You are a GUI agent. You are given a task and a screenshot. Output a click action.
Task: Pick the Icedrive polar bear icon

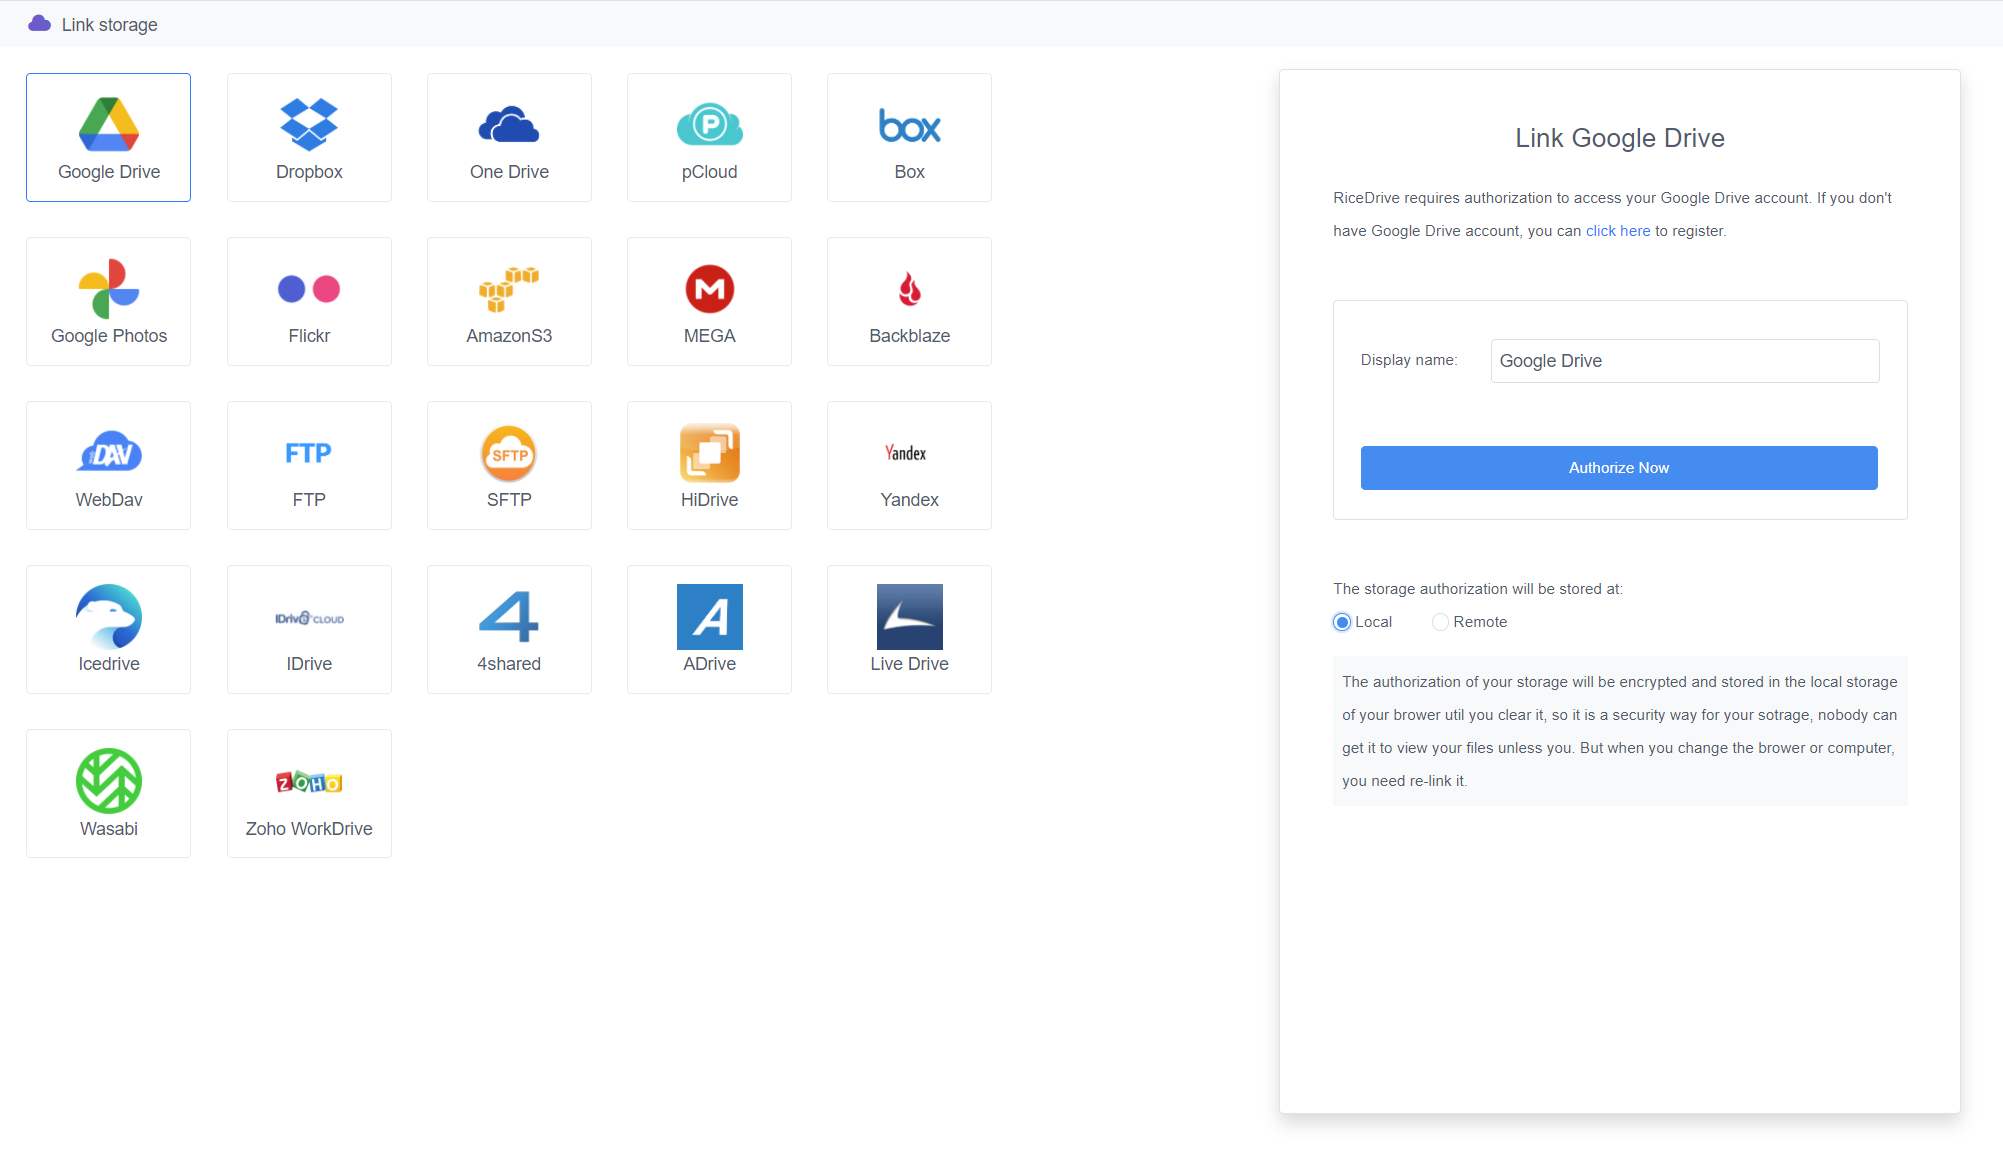[x=109, y=617]
